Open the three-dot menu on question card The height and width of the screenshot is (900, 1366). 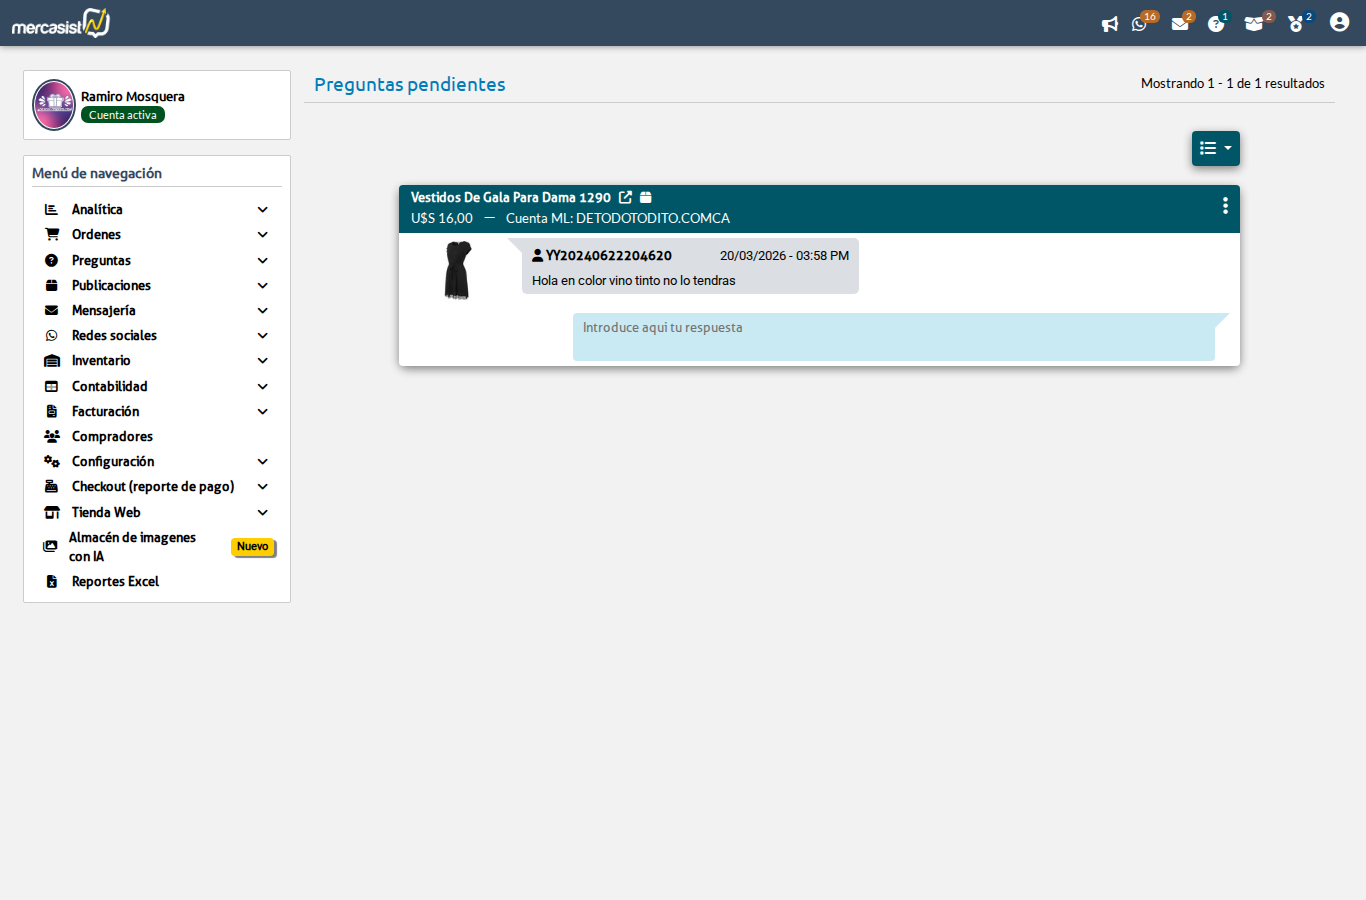tap(1225, 205)
